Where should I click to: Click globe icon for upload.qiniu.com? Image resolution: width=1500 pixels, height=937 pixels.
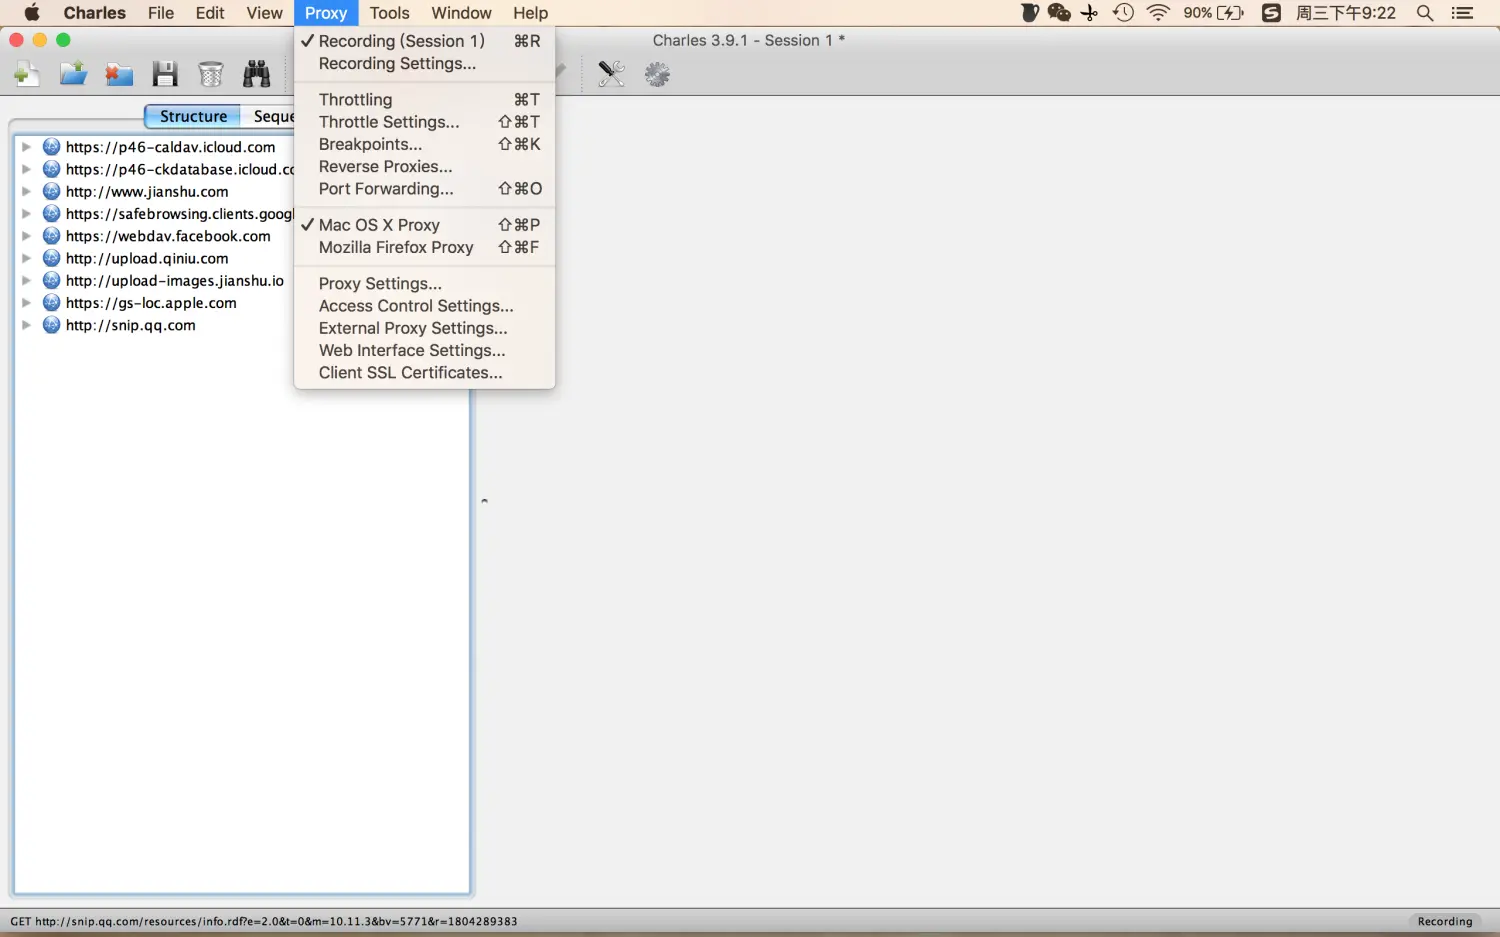pos(52,258)
